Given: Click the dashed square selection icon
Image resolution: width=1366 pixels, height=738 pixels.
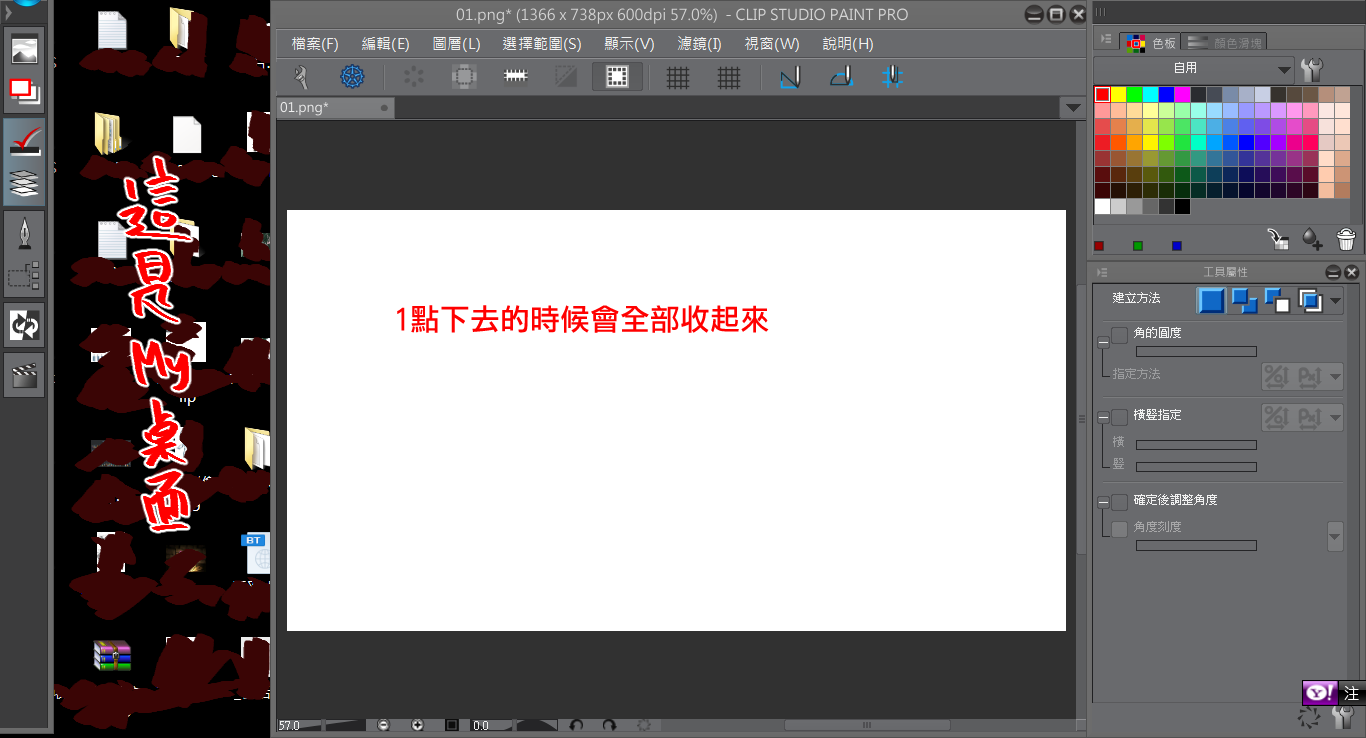Looking at the screenshot, I should click(x=463, y=77).
